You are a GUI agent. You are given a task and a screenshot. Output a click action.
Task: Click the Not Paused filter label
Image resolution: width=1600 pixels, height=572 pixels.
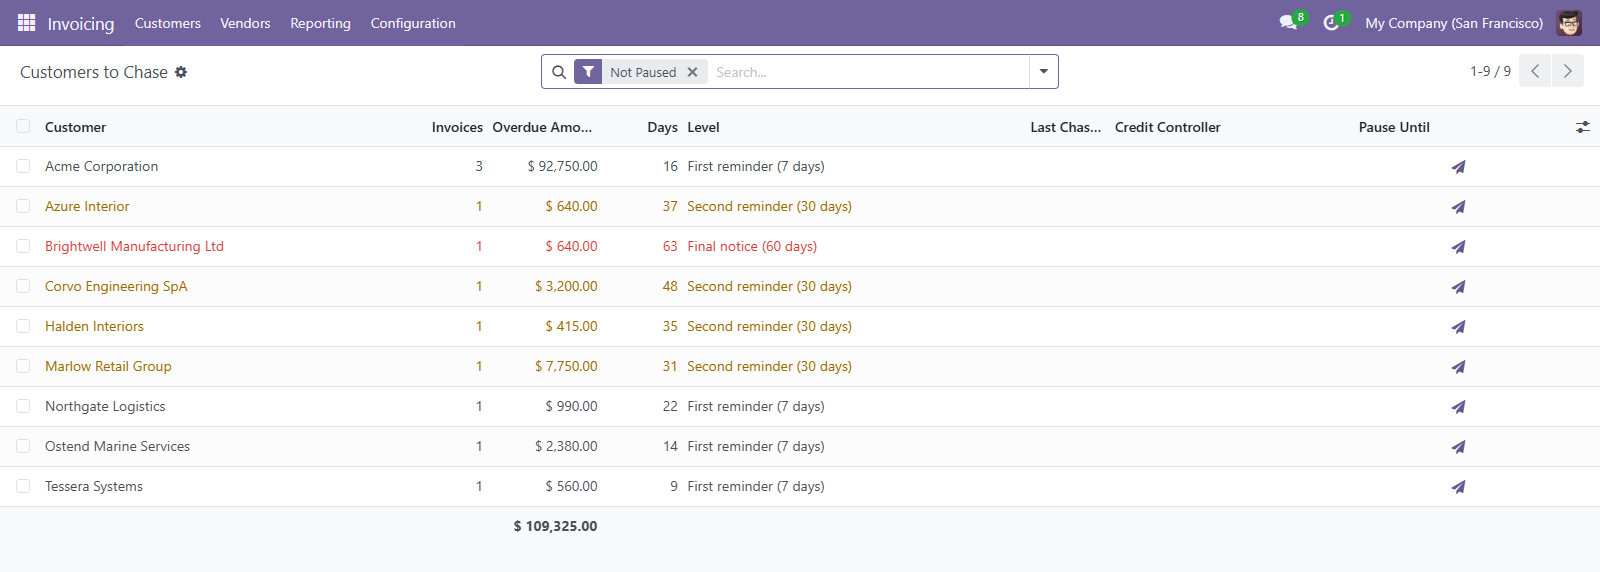(x=643, y=72)
